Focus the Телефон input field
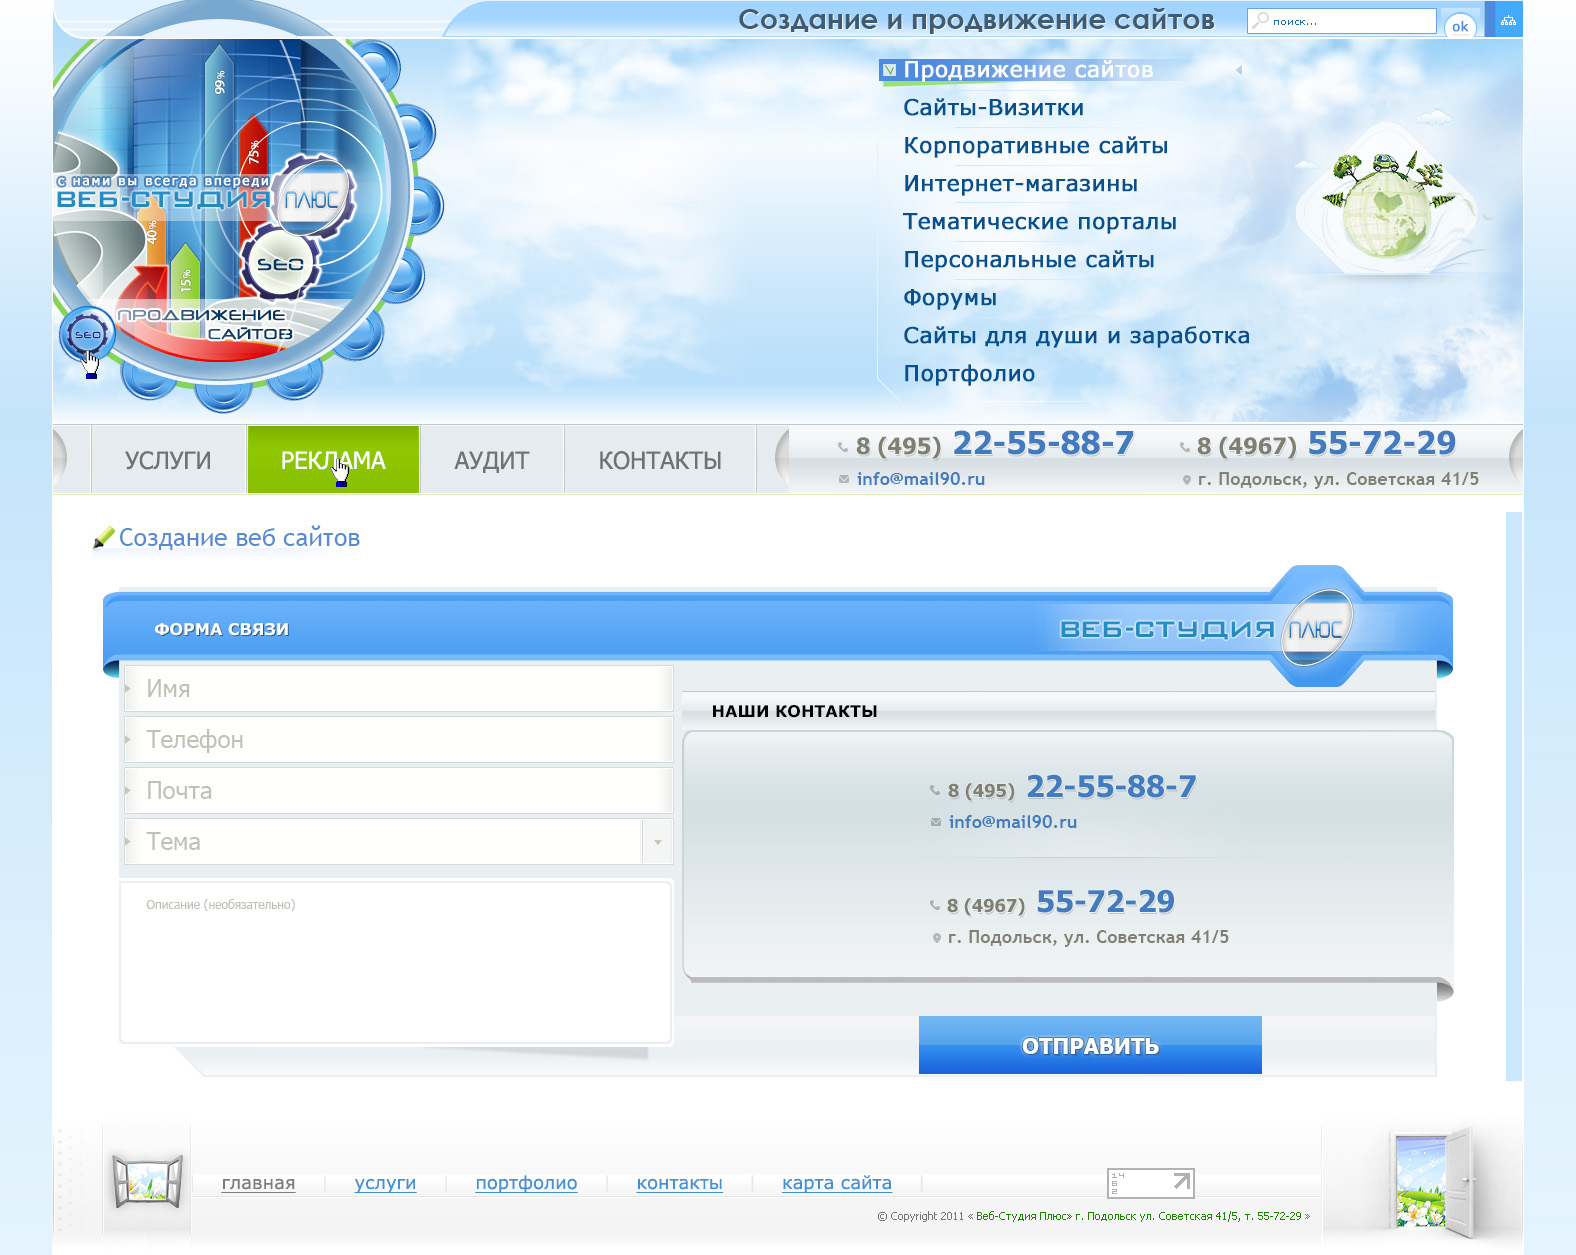The image size is (1576, 1255). point(398,740)
